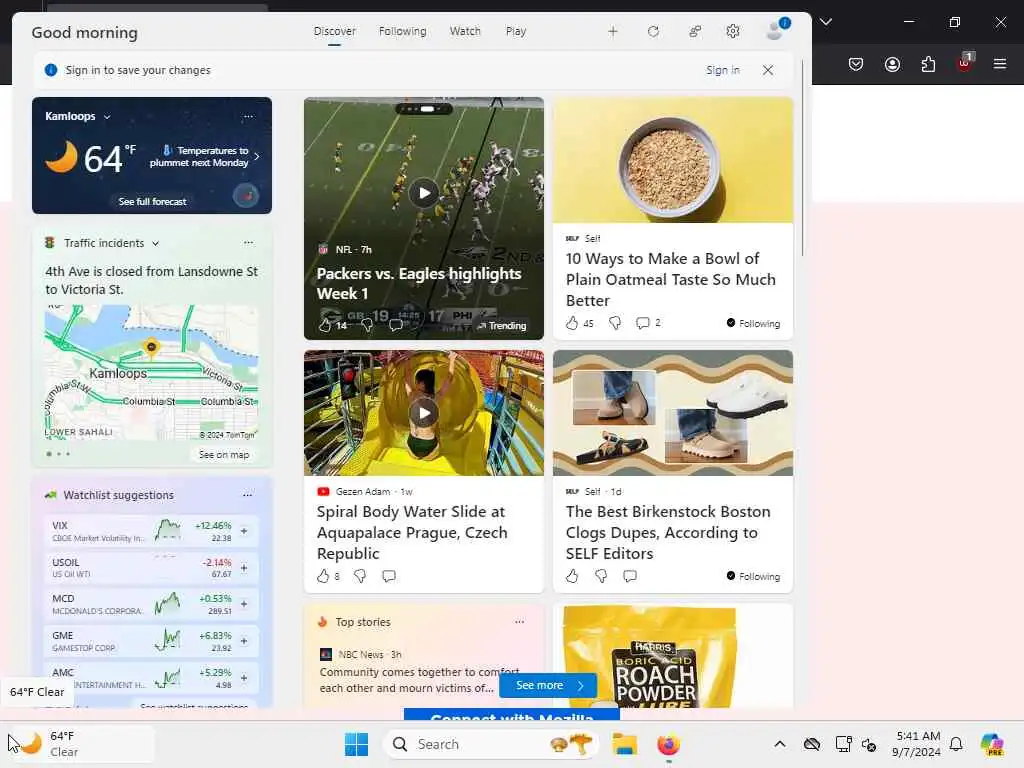This screenshot has width=1024, height=768.
Task: Toggle Following on the oatmeal article
Action: [753, 323]
